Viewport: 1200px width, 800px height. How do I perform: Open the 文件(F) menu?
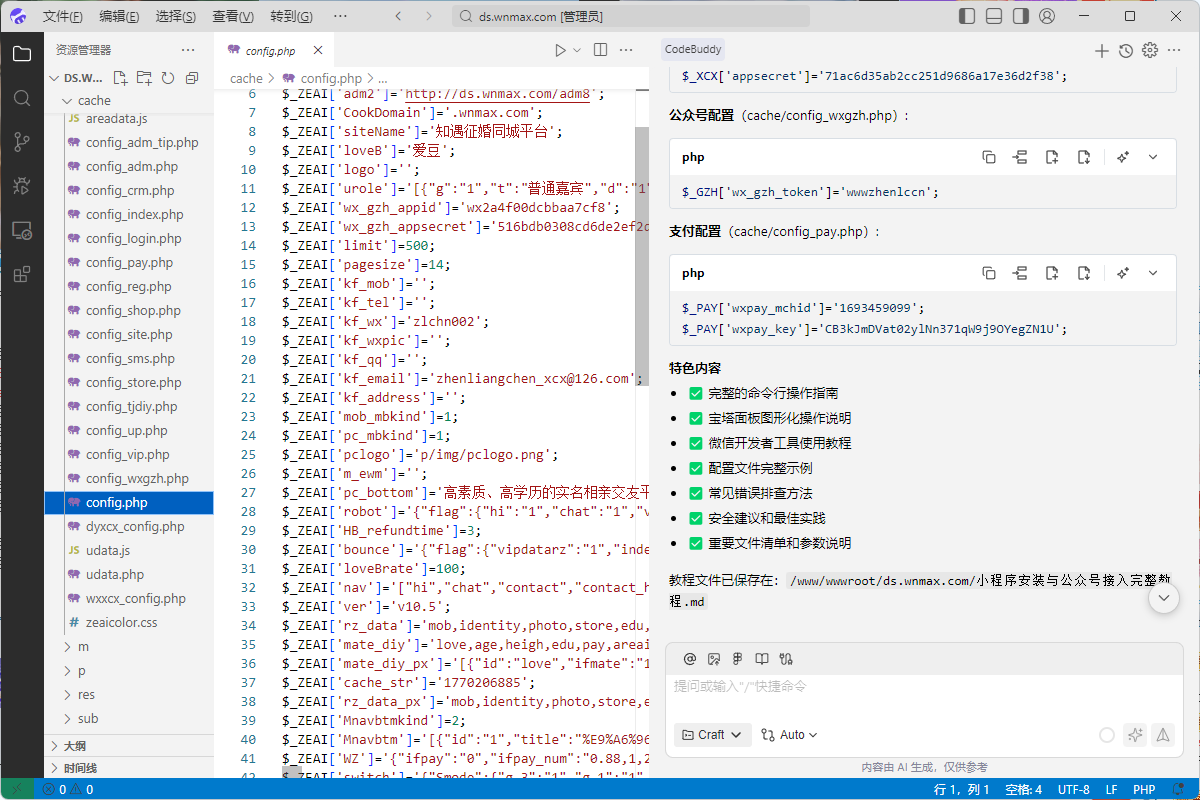[62, 17]
